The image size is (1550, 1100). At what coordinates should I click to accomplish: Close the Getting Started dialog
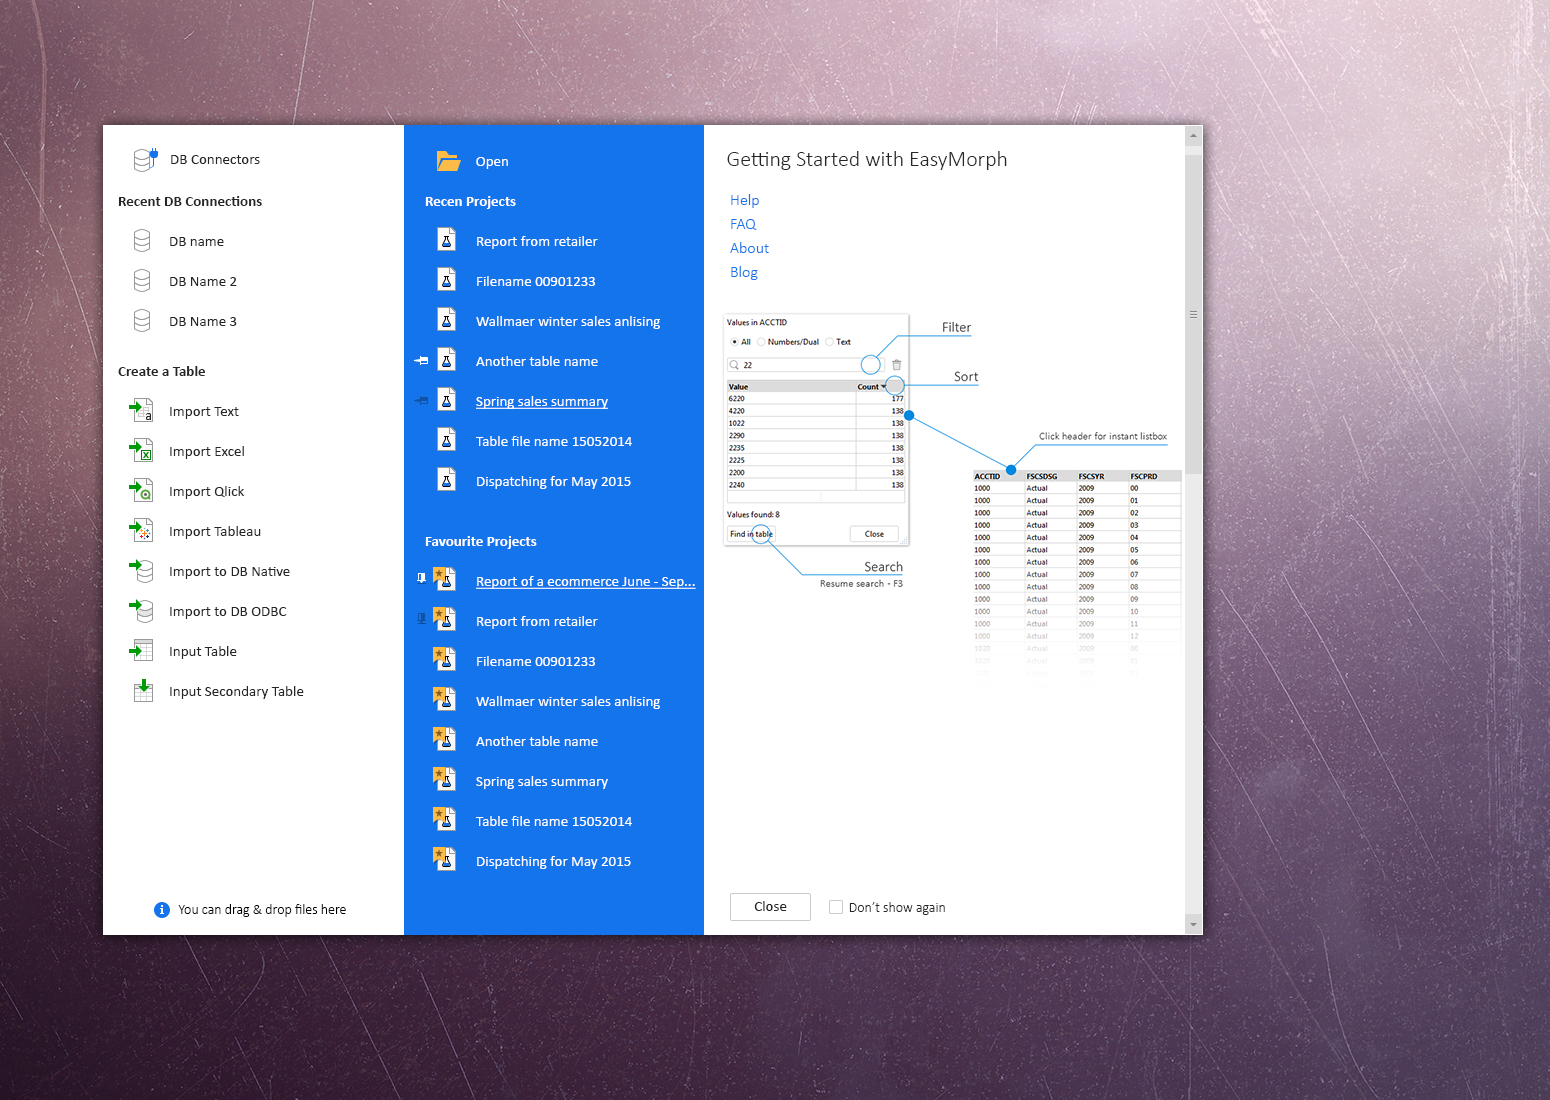click(x=770, y=907)
